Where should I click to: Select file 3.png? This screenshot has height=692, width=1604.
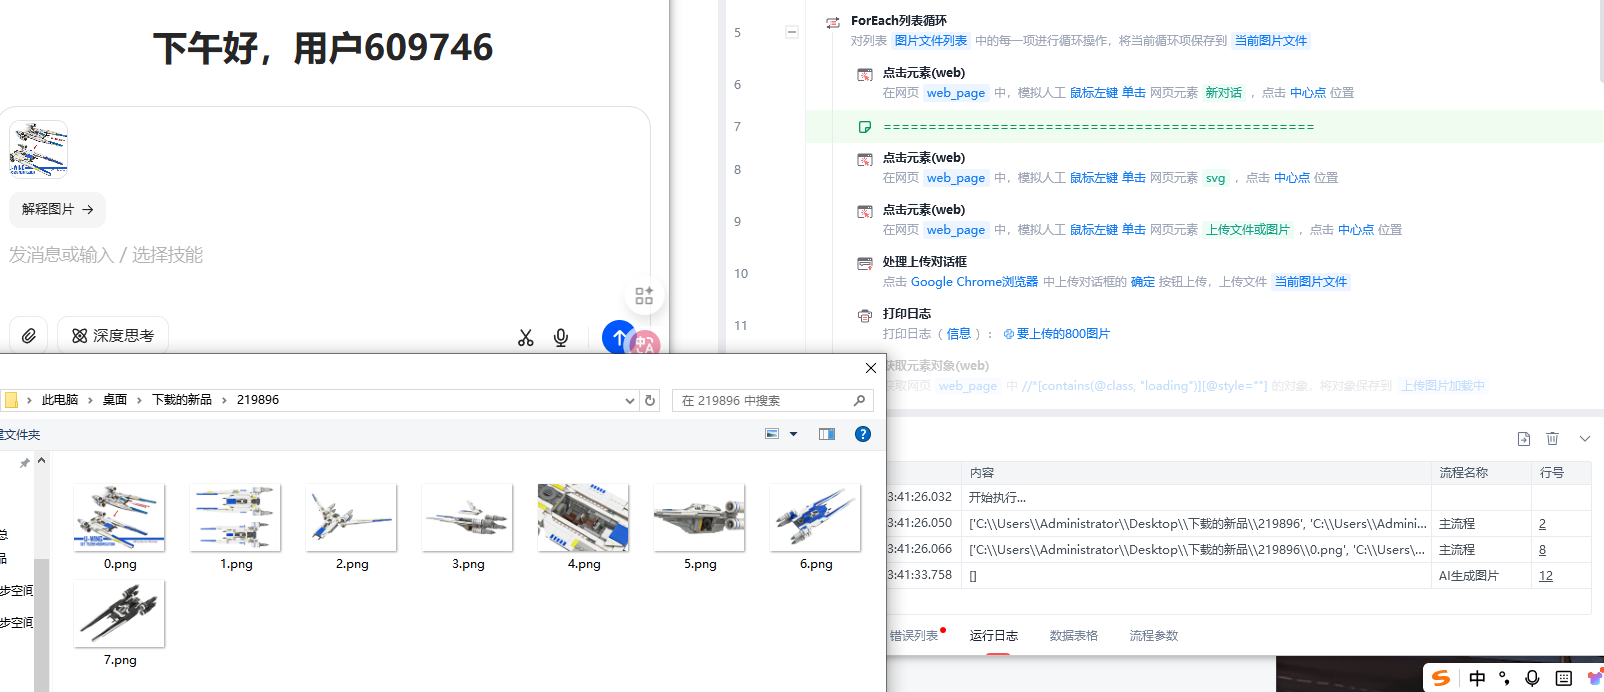pos(468,529)
